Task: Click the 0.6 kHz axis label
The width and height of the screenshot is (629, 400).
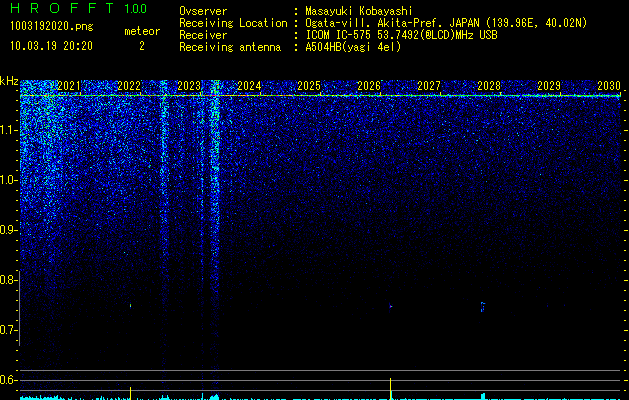Action: click(x=8, y=380)
